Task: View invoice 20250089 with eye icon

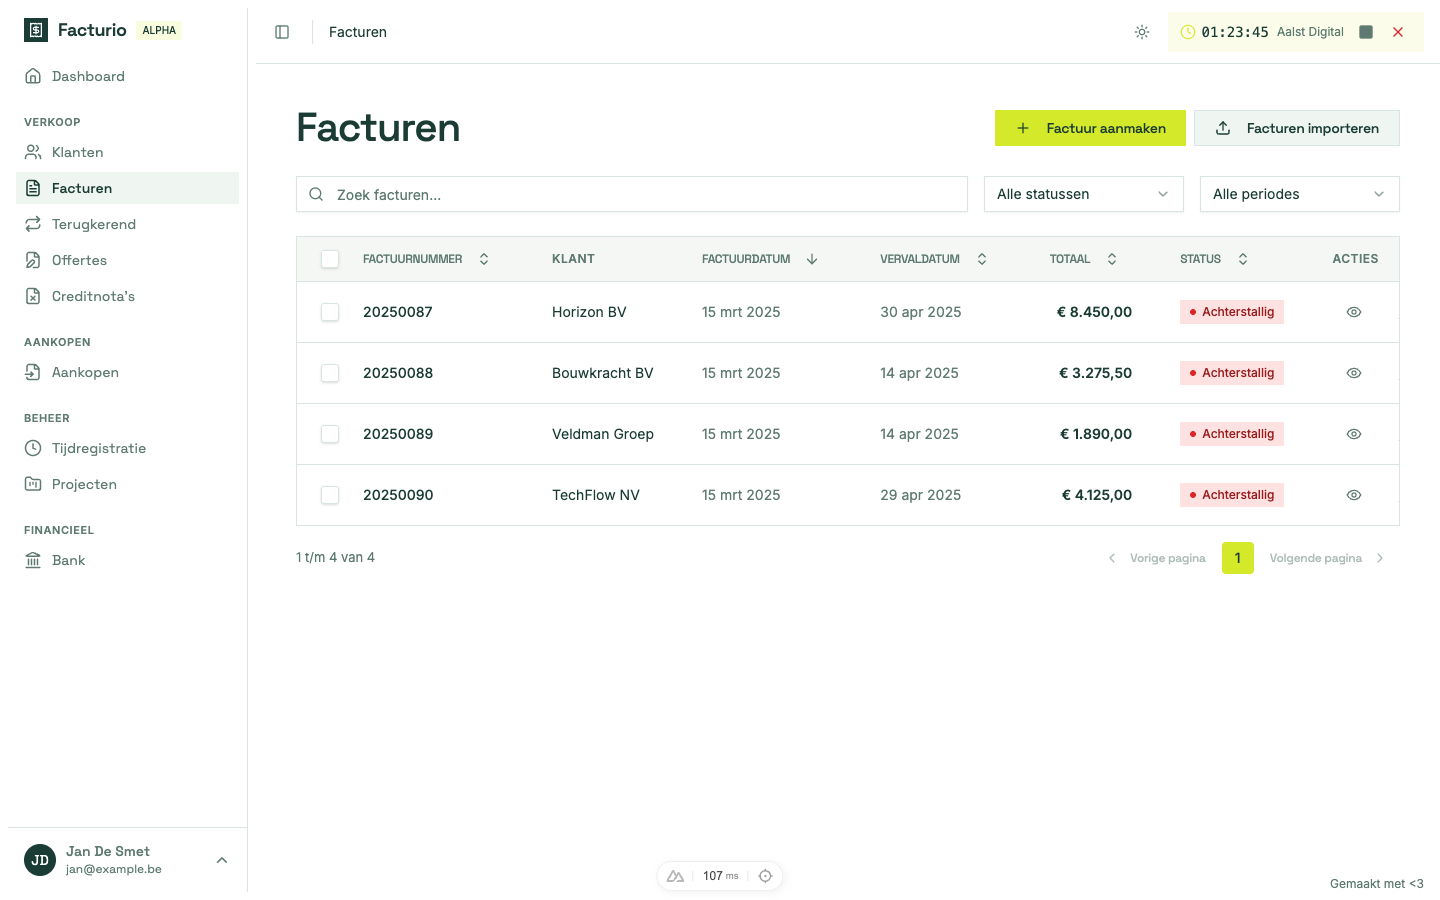Action: coord(1354,434)
